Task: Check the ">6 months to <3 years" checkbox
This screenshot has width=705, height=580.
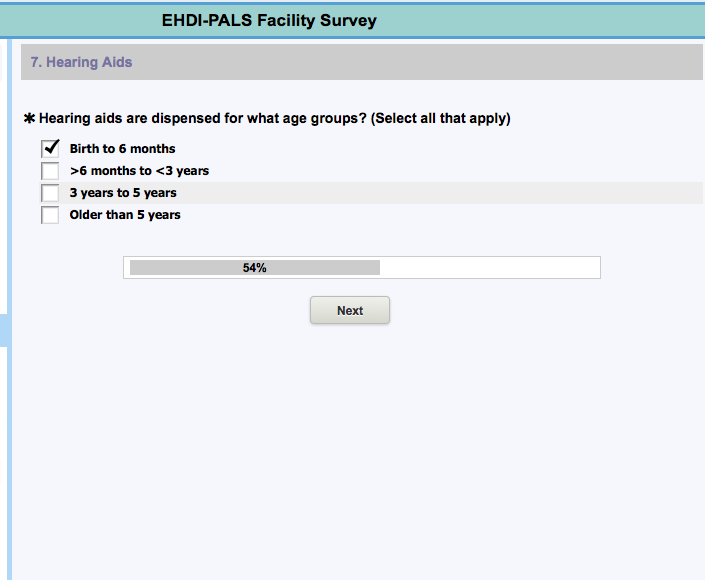Action: coord(50,171)
